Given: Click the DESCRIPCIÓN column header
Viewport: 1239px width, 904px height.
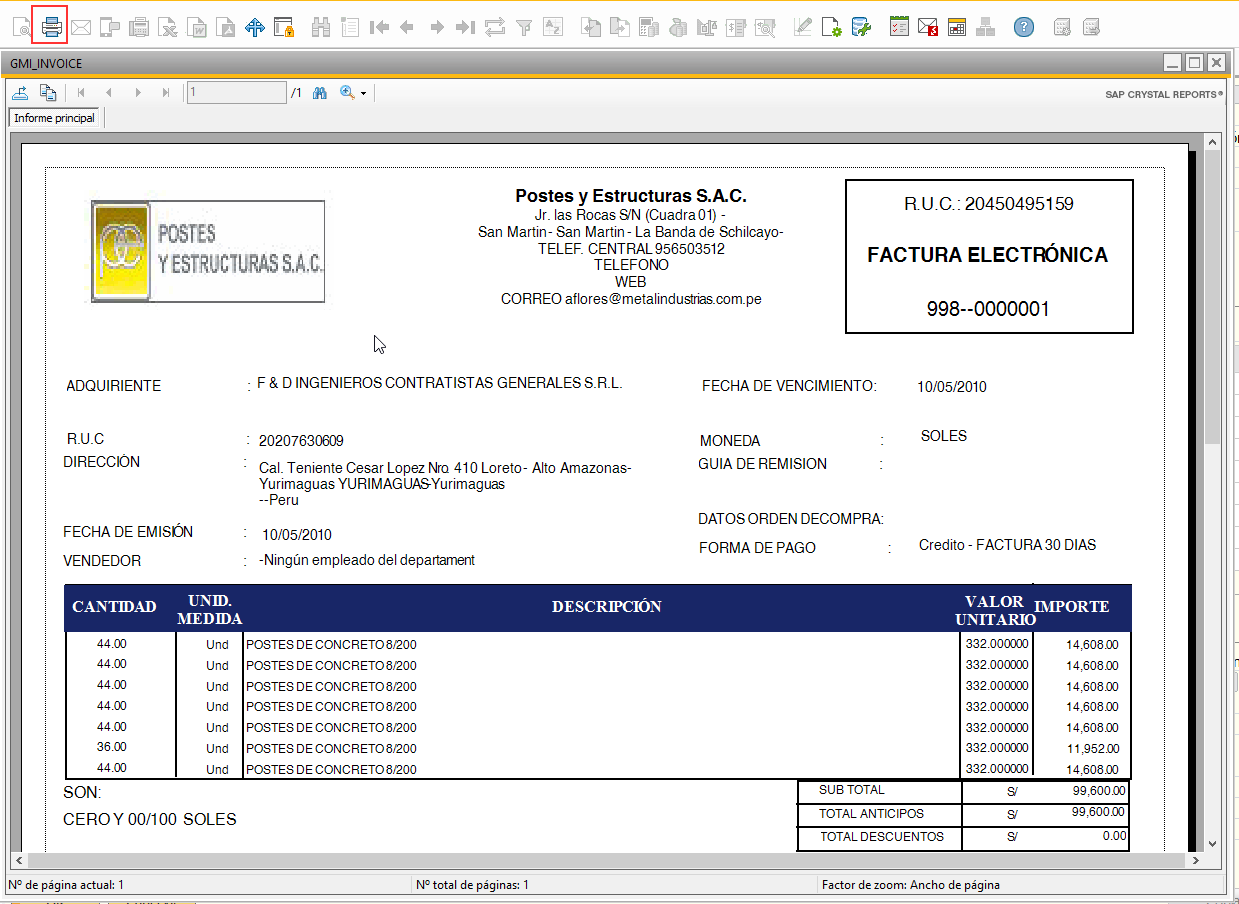Looking at the screenshot, I should pos(607,607).
